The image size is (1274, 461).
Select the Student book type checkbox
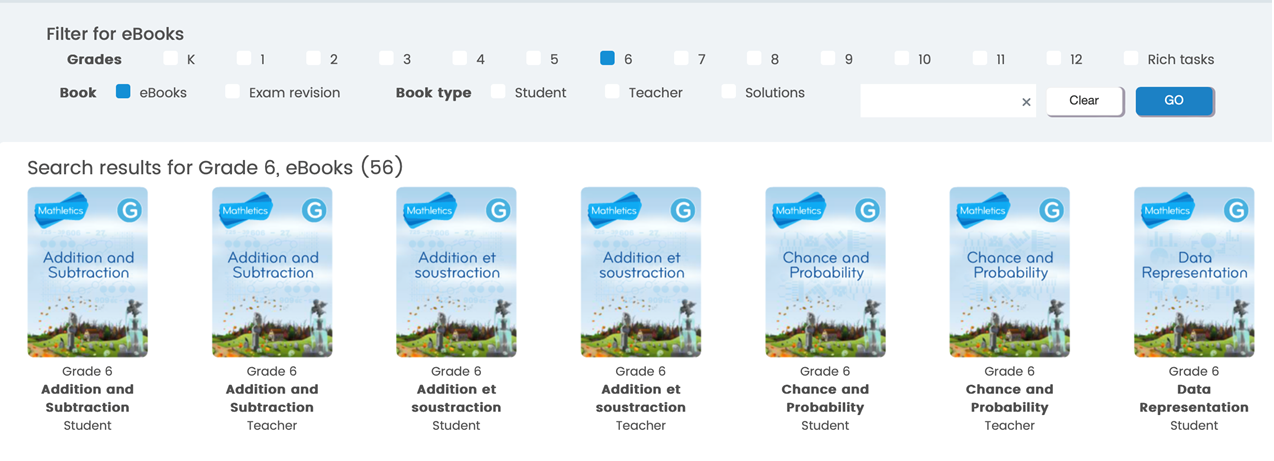coord(499,92)
